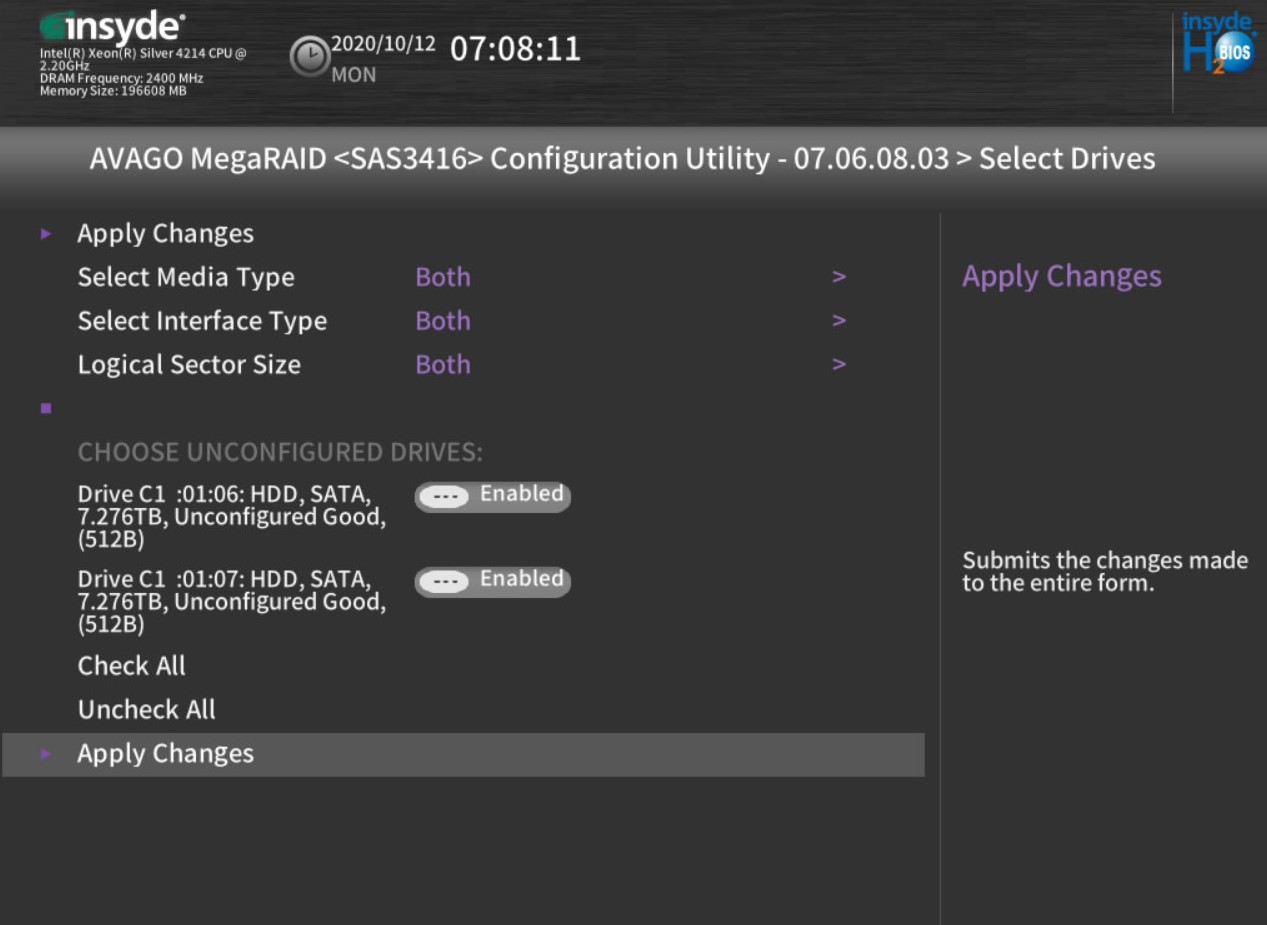
Task: Select the Drive C1 :01:07 entry text
Action: click(232, 602)
